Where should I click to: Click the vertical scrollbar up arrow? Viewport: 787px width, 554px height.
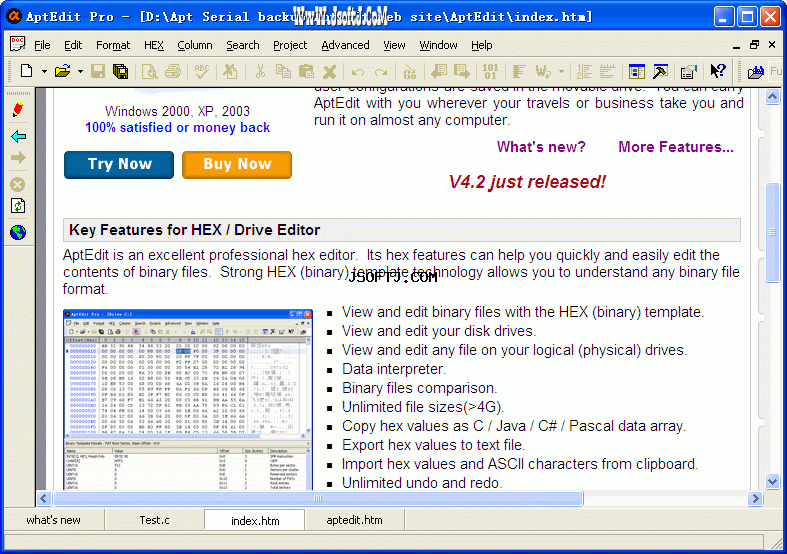click(x=772, y=96)
